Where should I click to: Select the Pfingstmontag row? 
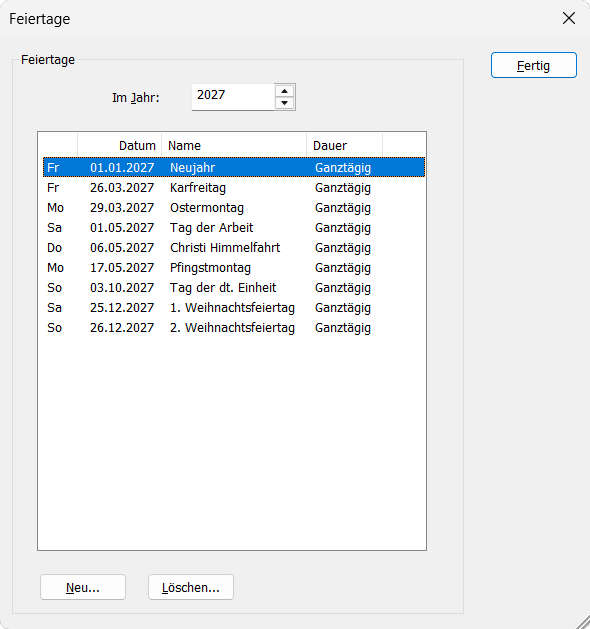coord(234,268)
